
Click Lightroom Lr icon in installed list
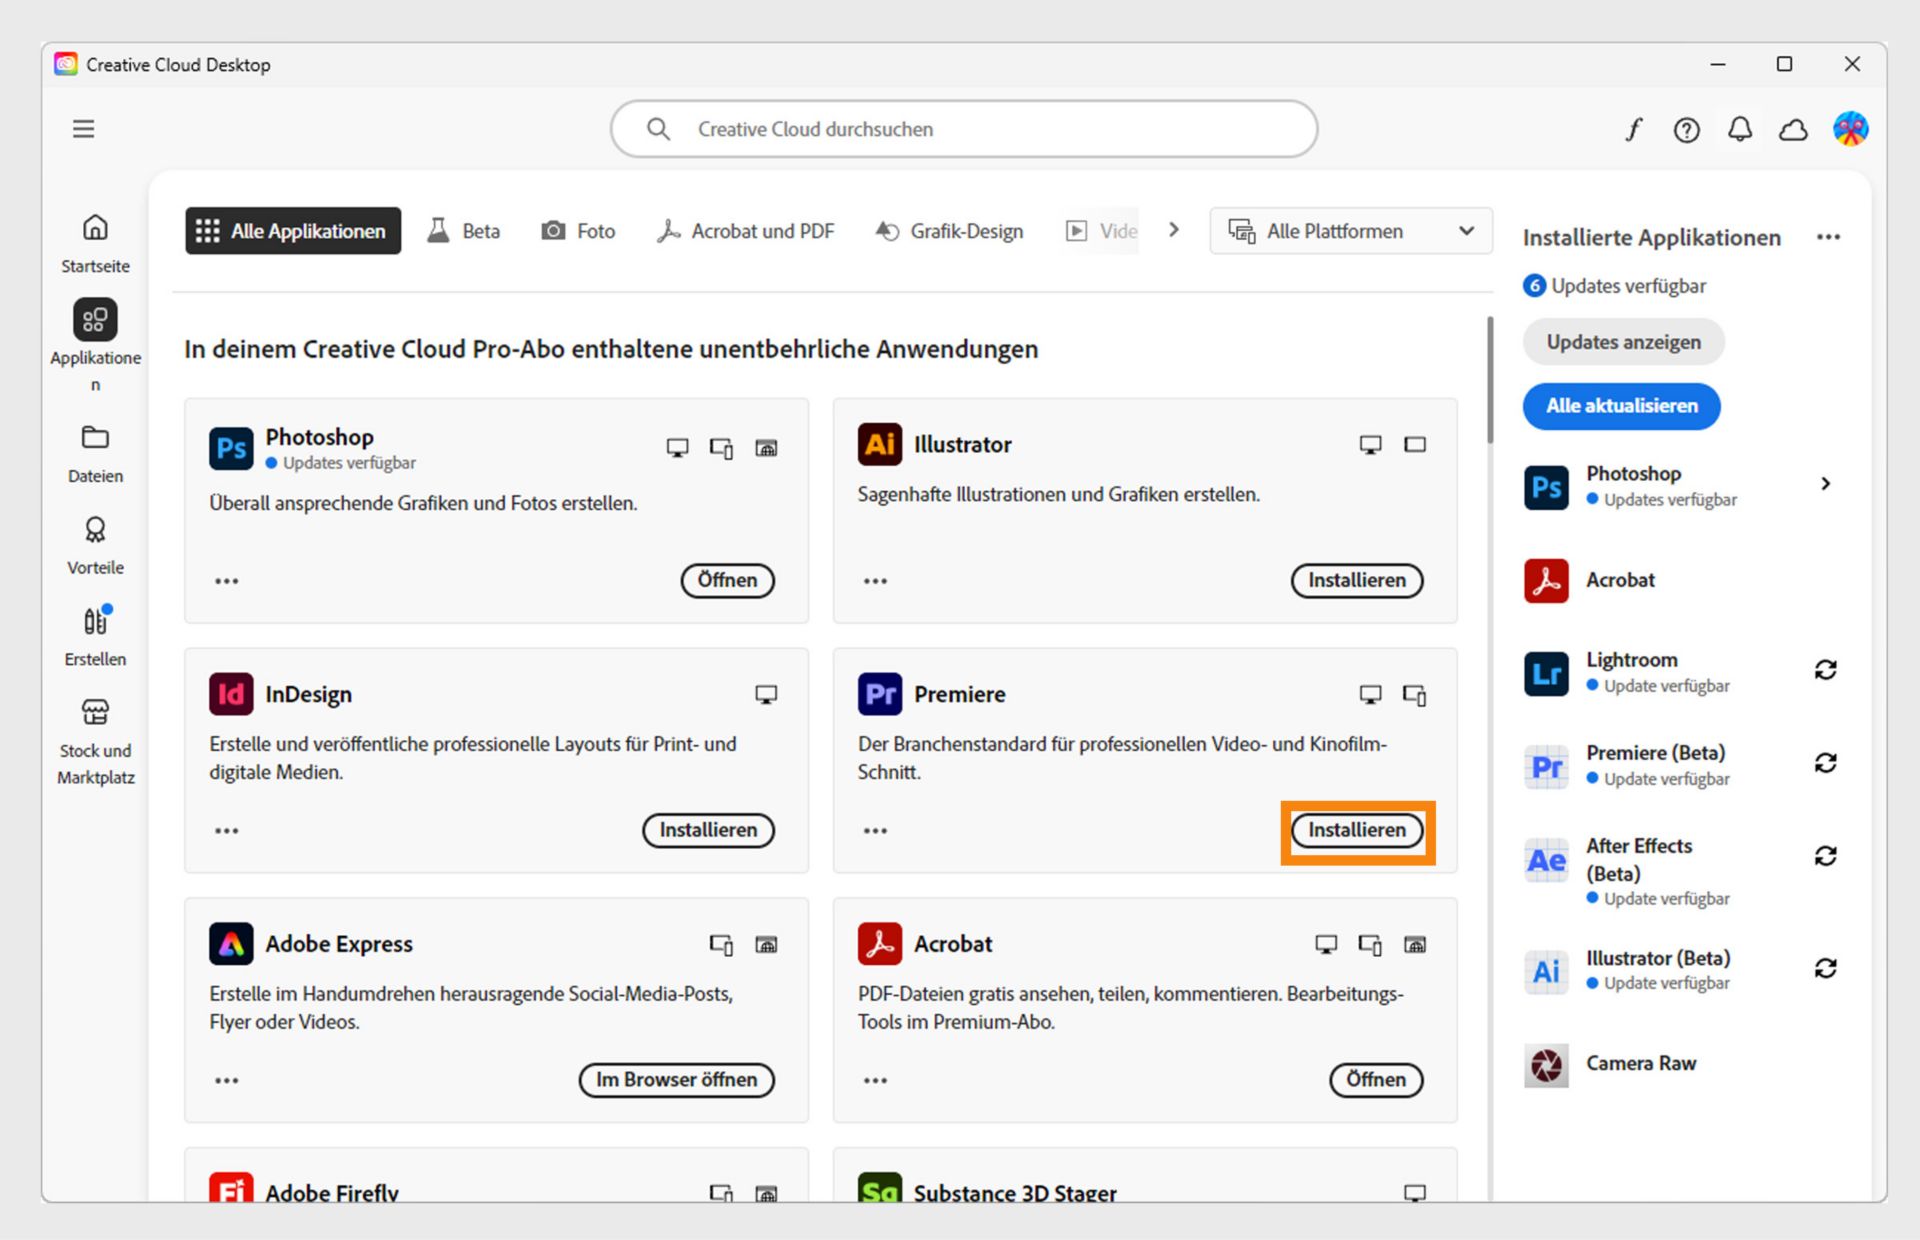point(1546,673)
